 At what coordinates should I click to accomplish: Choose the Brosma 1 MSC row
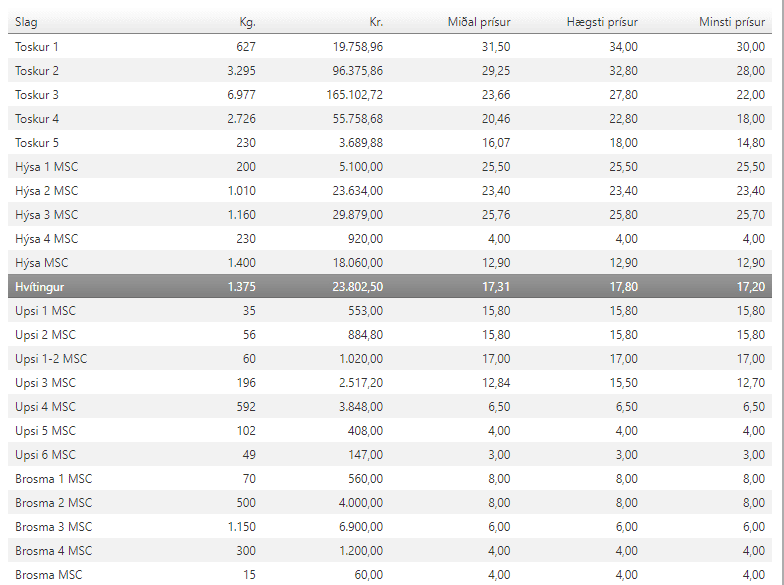pos(390,478)
